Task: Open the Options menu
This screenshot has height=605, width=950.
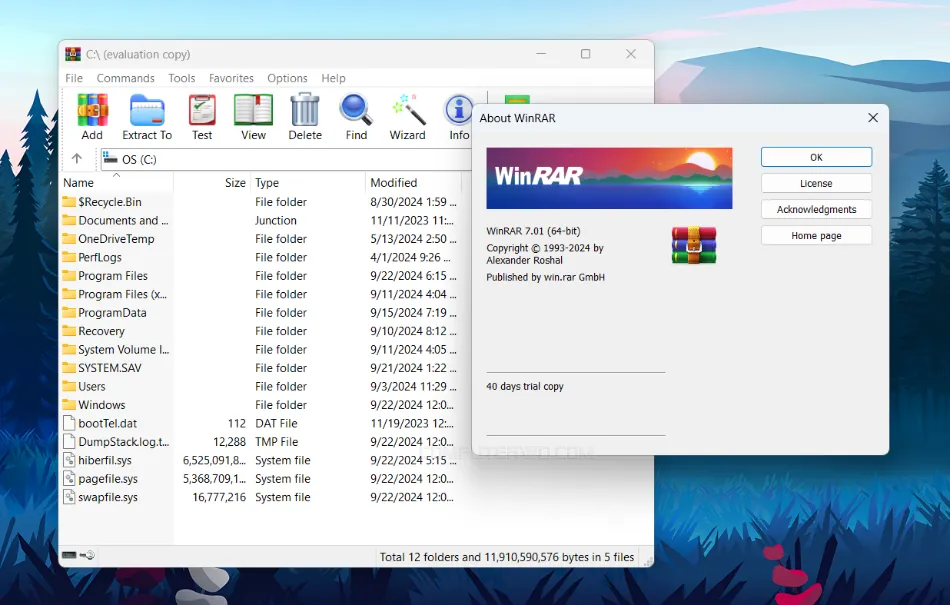Action: point(287,78)
